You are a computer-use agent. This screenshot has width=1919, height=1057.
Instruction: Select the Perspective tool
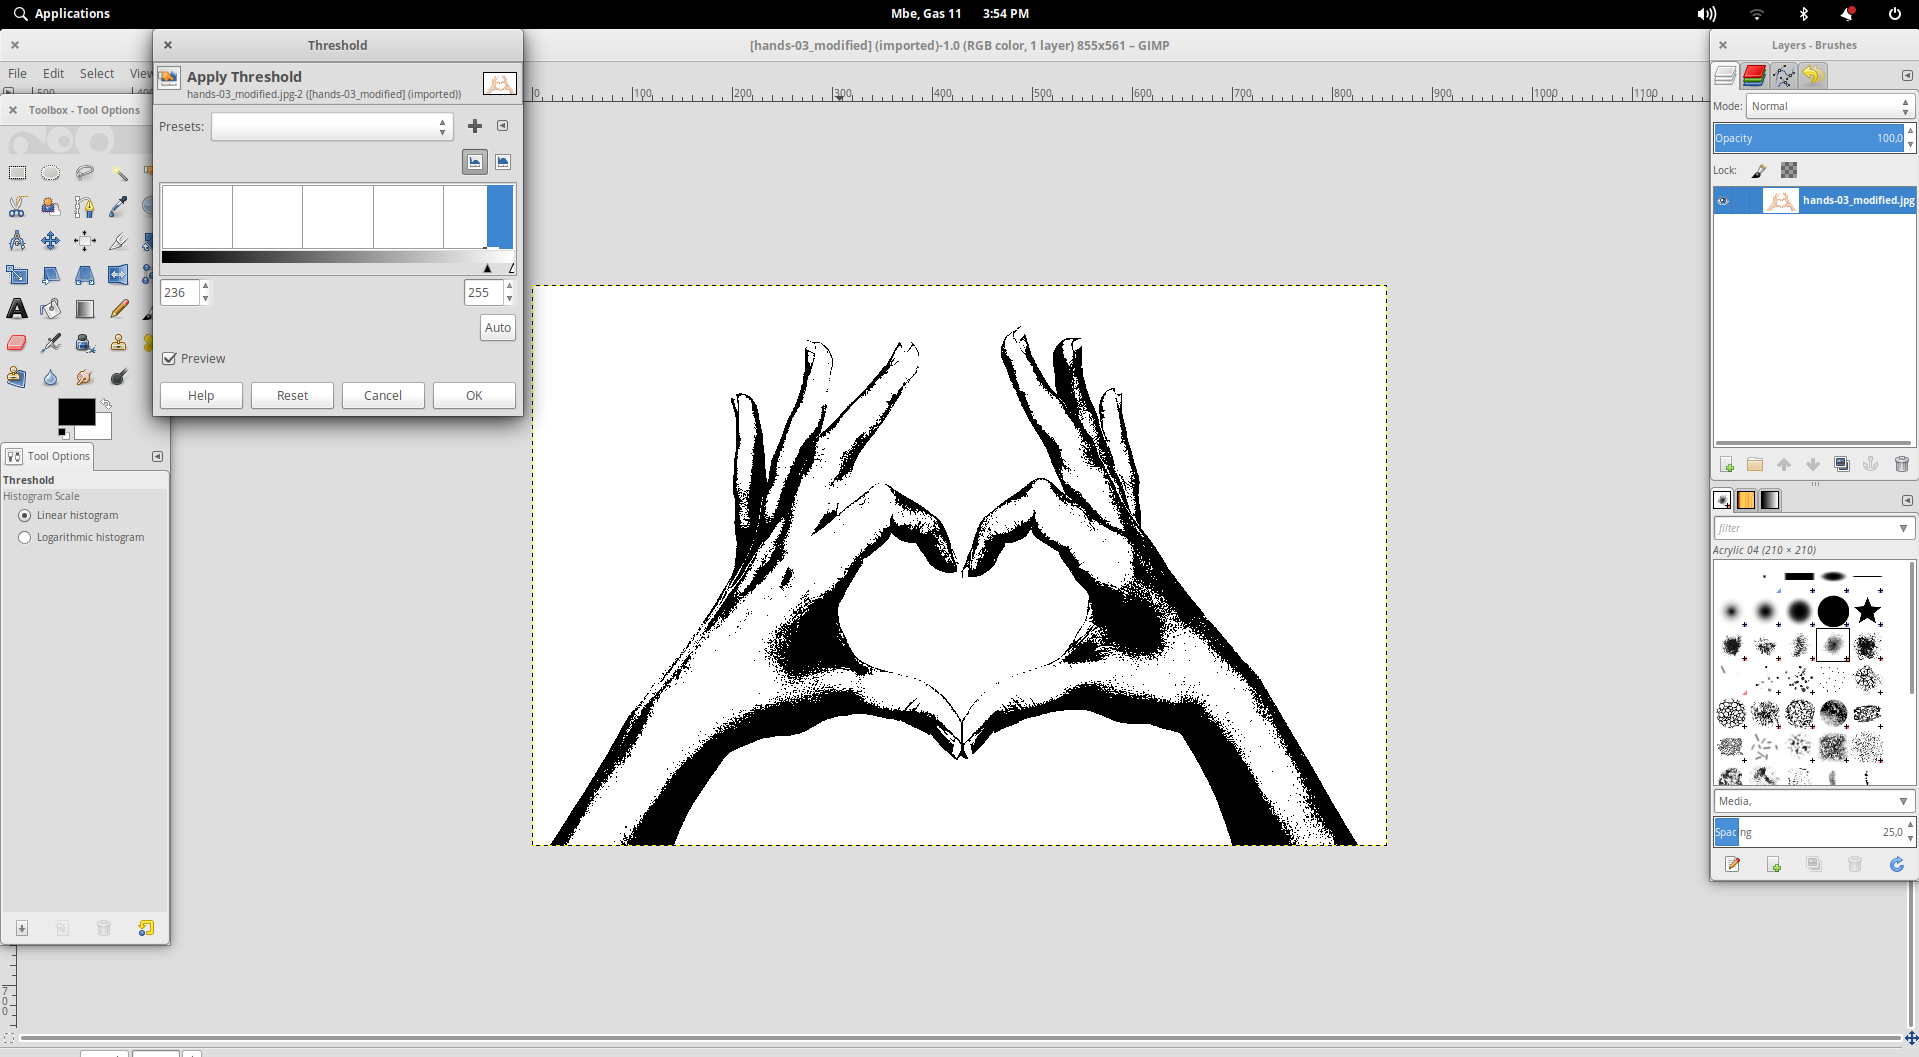85,275
